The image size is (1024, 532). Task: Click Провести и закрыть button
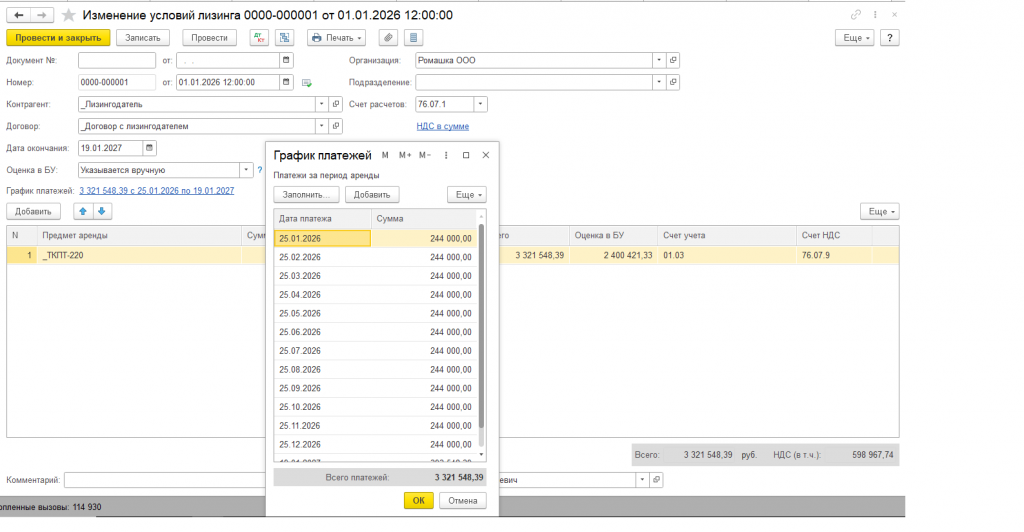click(58, 38)
